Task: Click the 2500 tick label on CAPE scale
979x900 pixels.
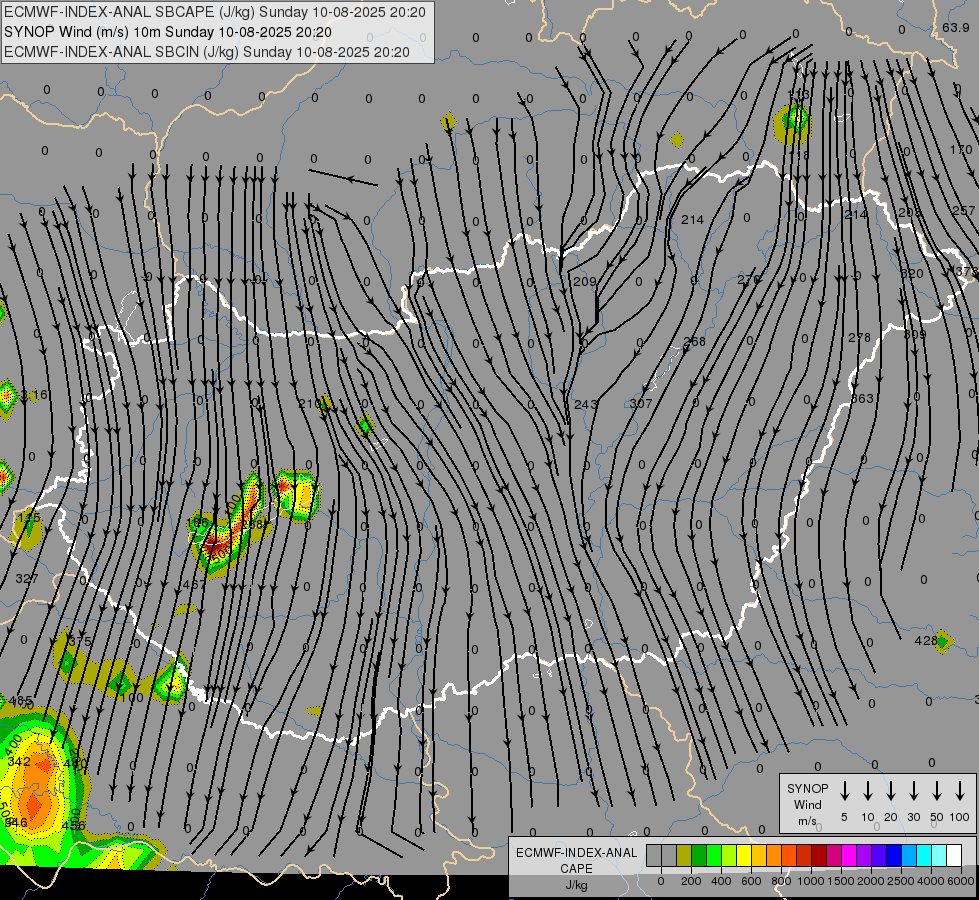Action: coord(900,881)
